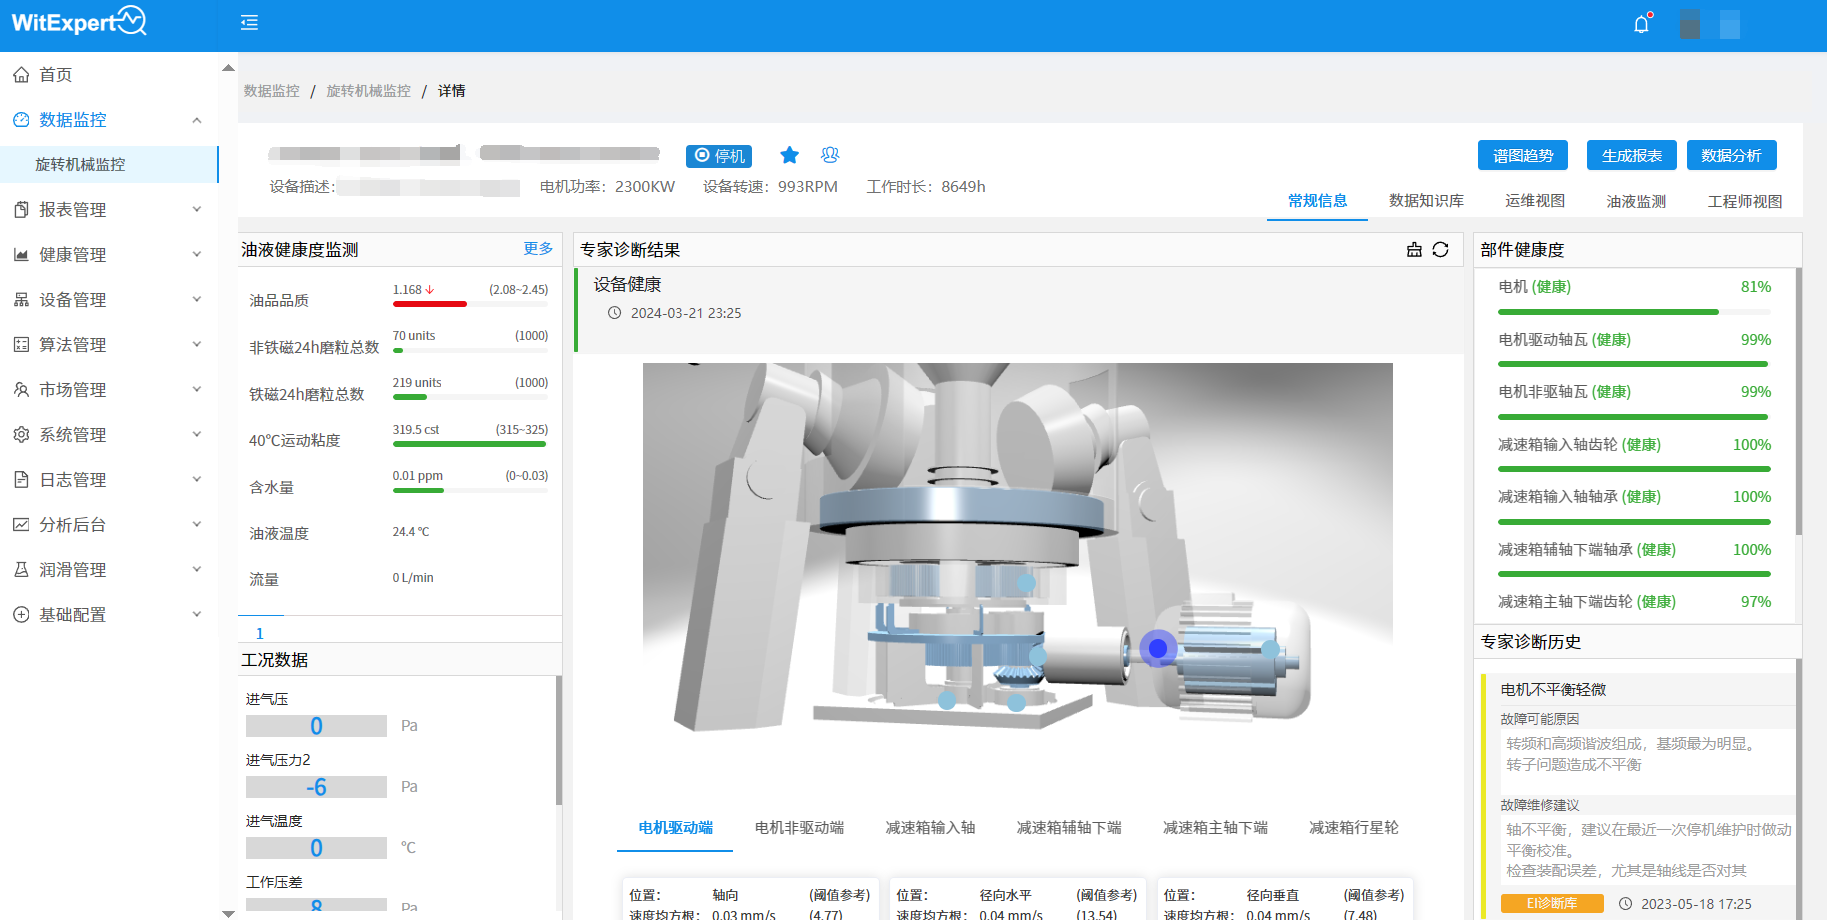Click the home icon for 首页

pyautogui.click(x=21, y=75)
